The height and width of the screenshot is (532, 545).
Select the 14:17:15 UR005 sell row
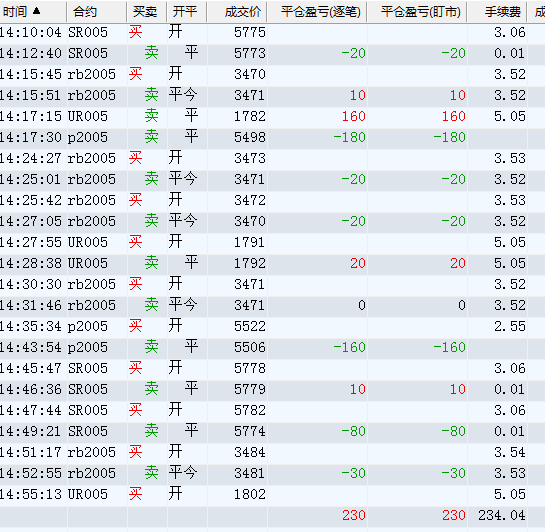point(272,116)
